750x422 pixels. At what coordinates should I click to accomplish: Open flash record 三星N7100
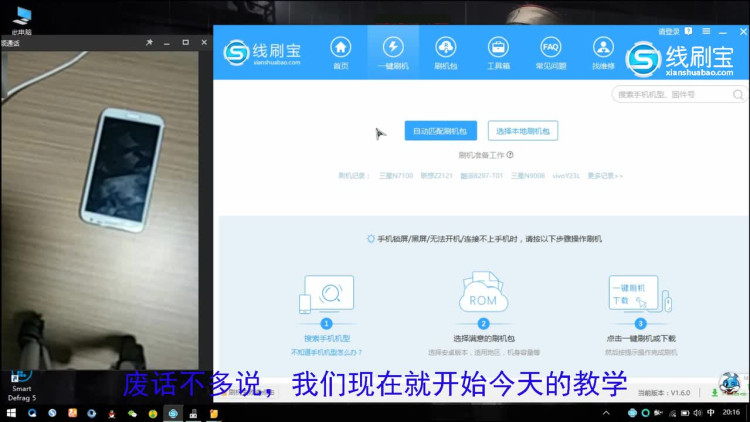click(396, 176)
